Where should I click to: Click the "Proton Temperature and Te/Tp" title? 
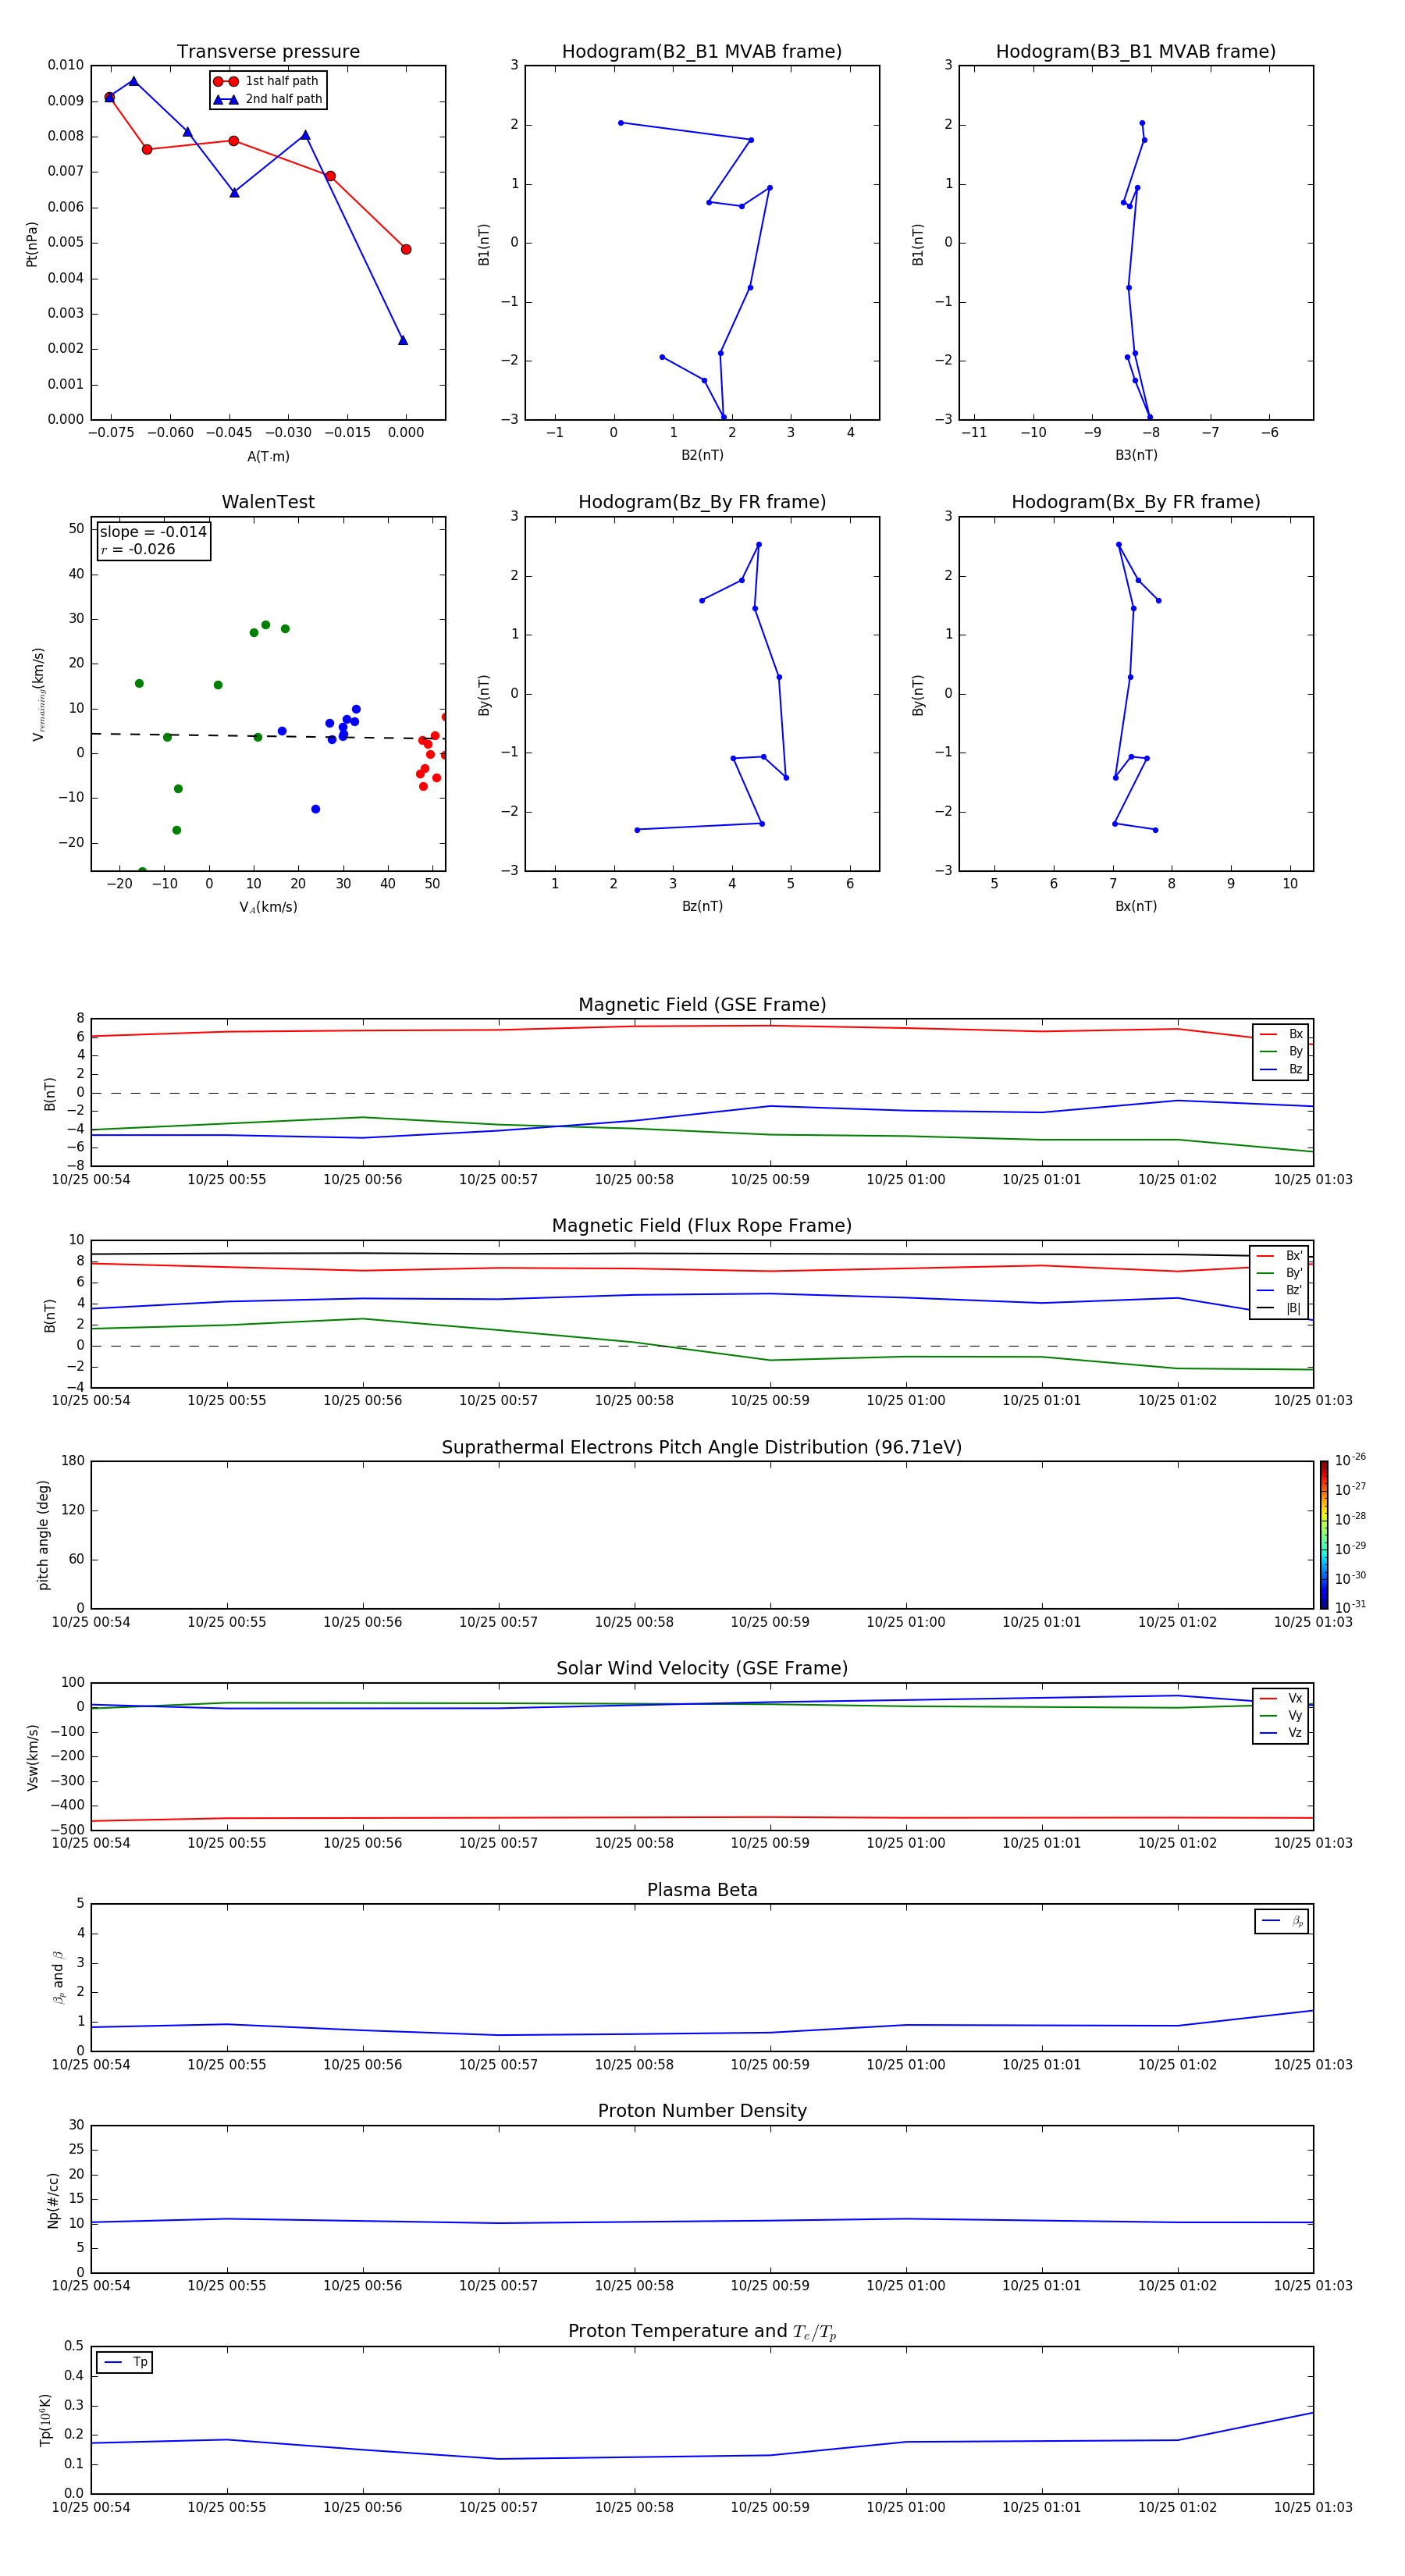(702, 2332)
